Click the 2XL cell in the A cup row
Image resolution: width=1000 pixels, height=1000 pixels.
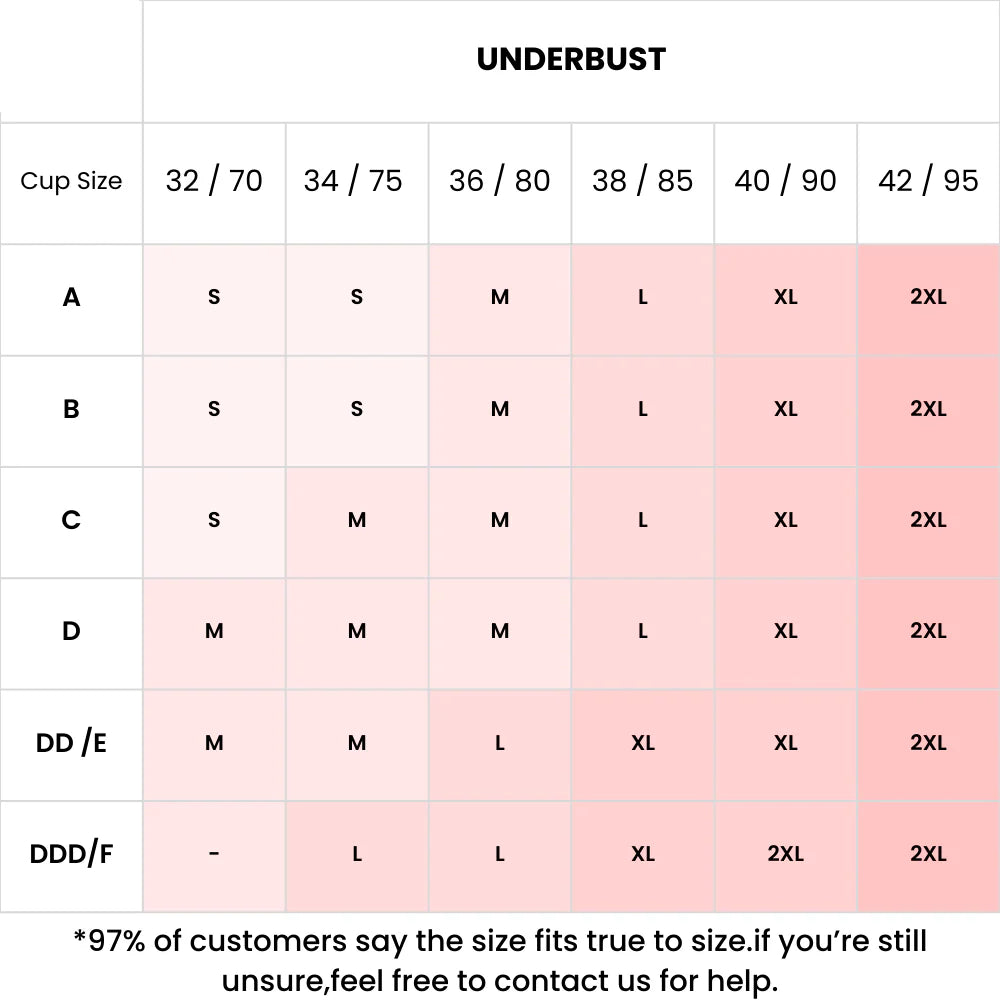tap(928, 297)
